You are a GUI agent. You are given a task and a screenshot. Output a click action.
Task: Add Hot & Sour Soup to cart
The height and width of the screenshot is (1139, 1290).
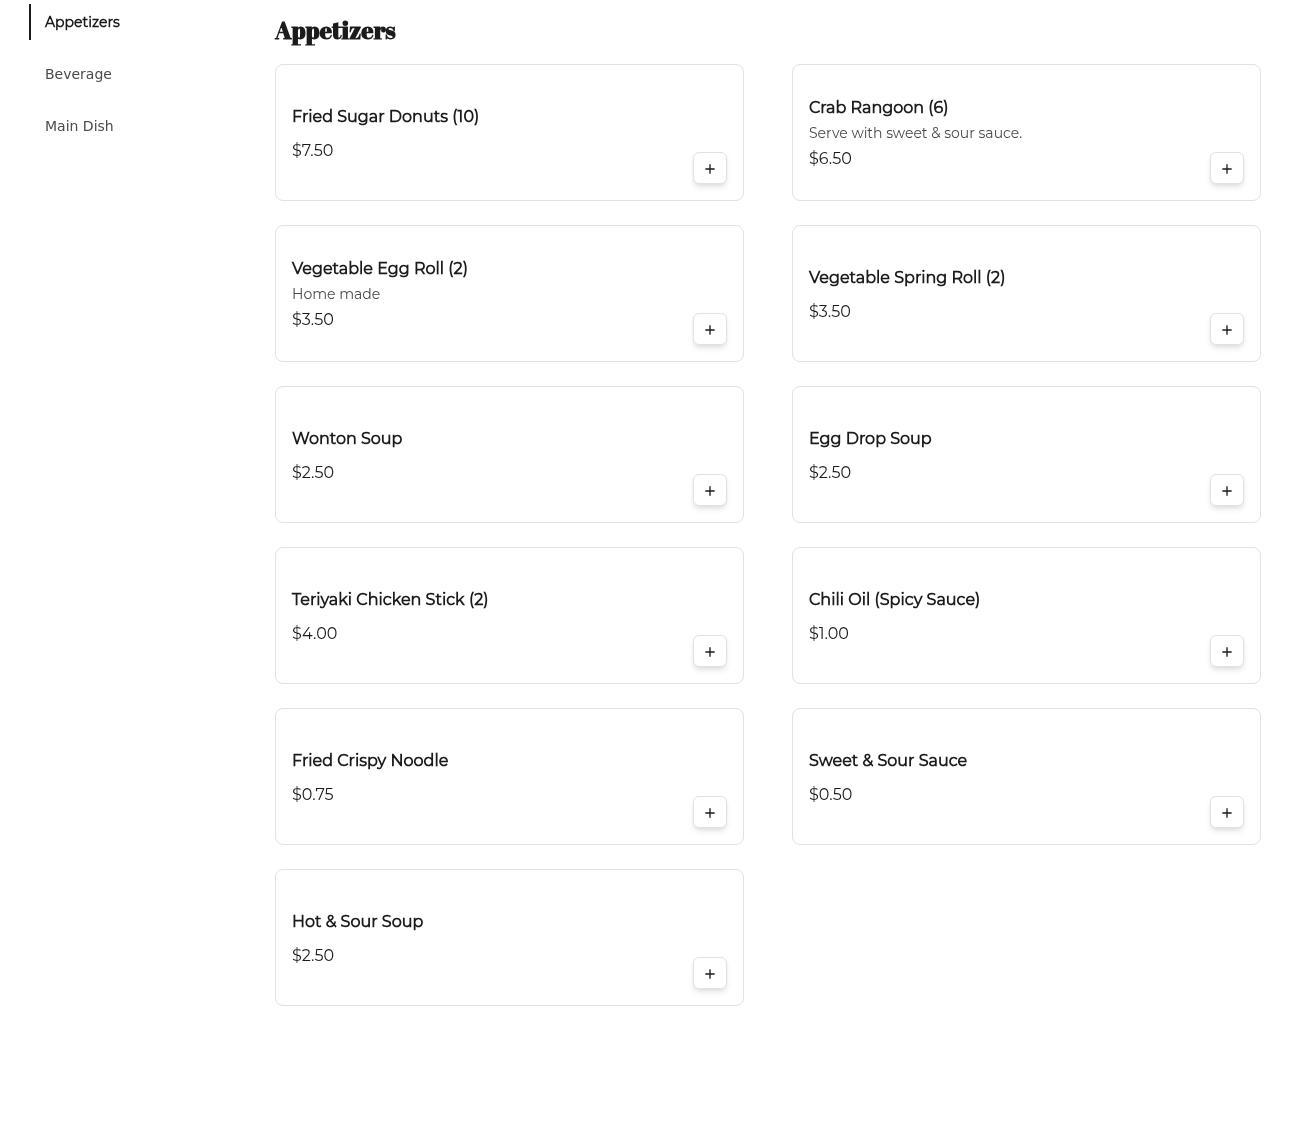point(709,974)
